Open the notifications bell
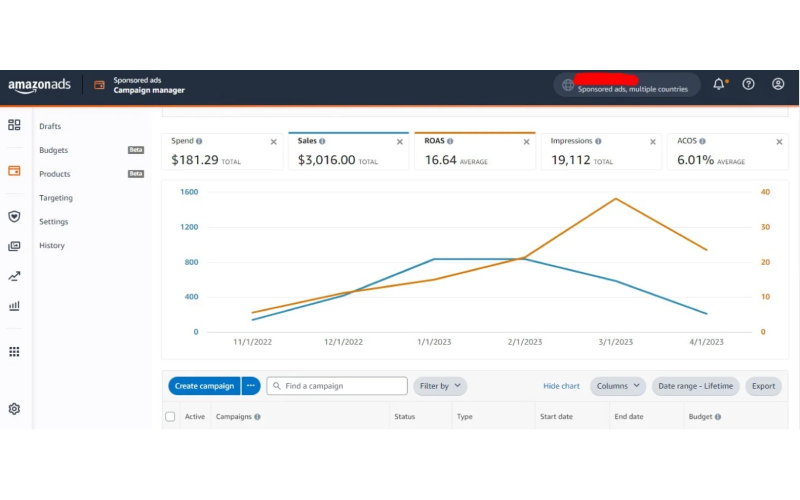 click(x=718, y=85)
